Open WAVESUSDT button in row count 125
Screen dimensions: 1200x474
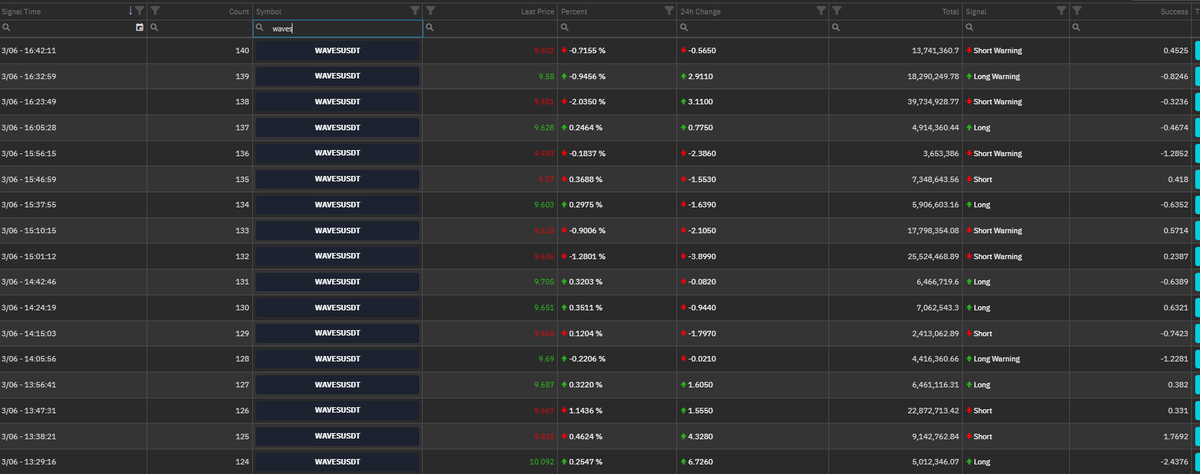(x=337, y=436)
